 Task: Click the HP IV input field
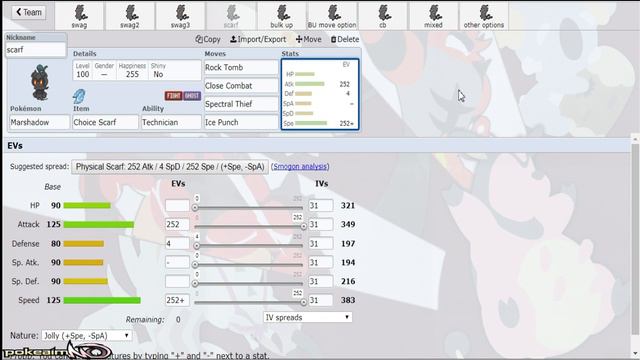click(x=321, y=205)
